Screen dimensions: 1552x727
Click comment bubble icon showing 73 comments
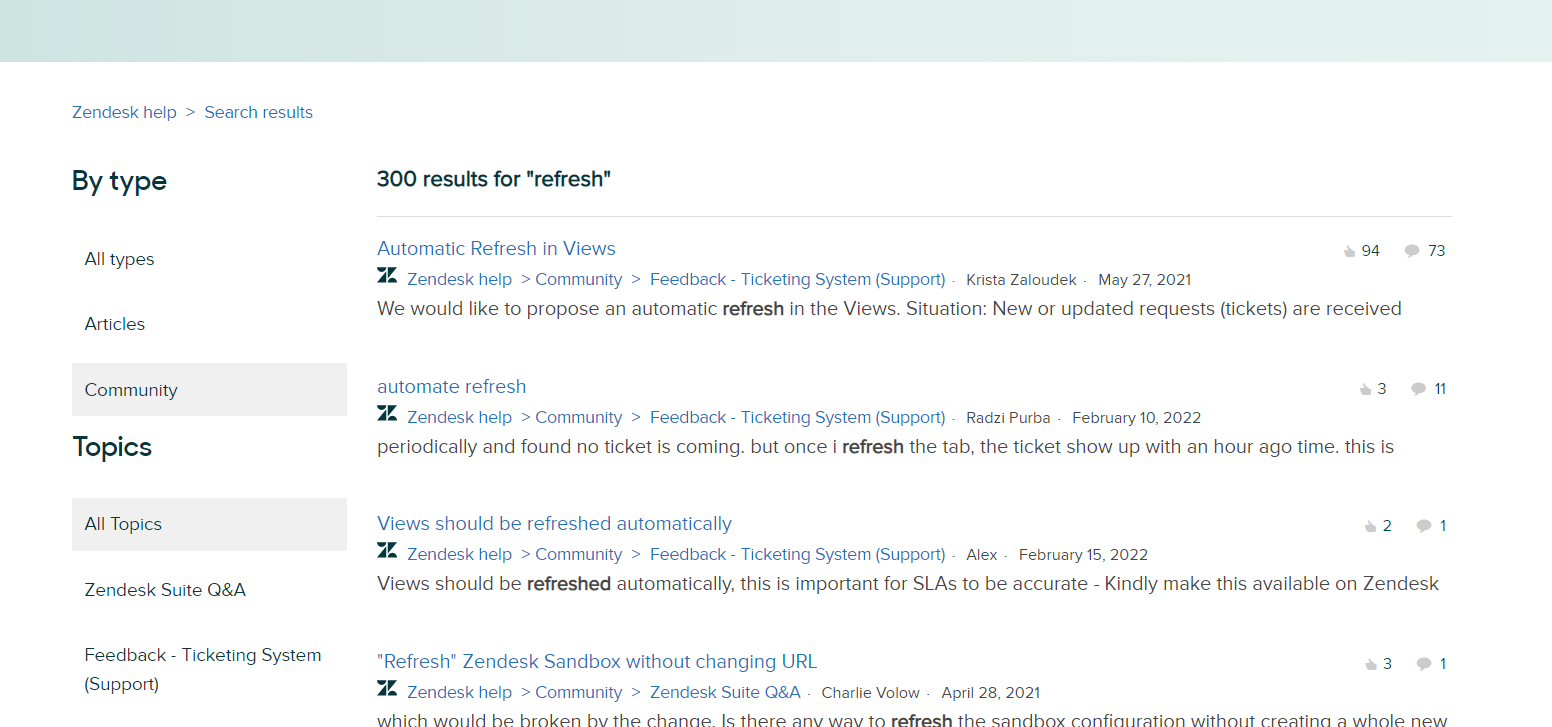click(1412, 251)
